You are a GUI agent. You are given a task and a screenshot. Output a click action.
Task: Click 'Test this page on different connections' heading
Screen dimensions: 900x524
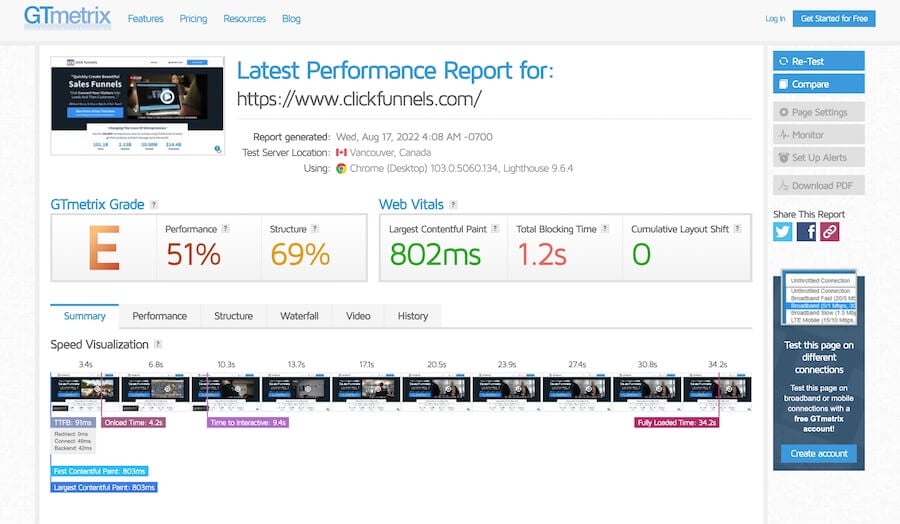(x=819, y=357)
